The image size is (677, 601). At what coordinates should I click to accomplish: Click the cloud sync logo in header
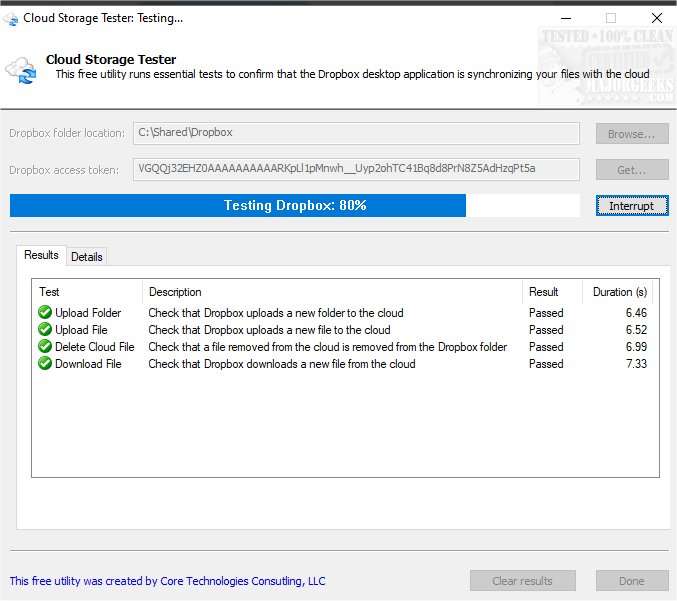click(x=21, y=69)
